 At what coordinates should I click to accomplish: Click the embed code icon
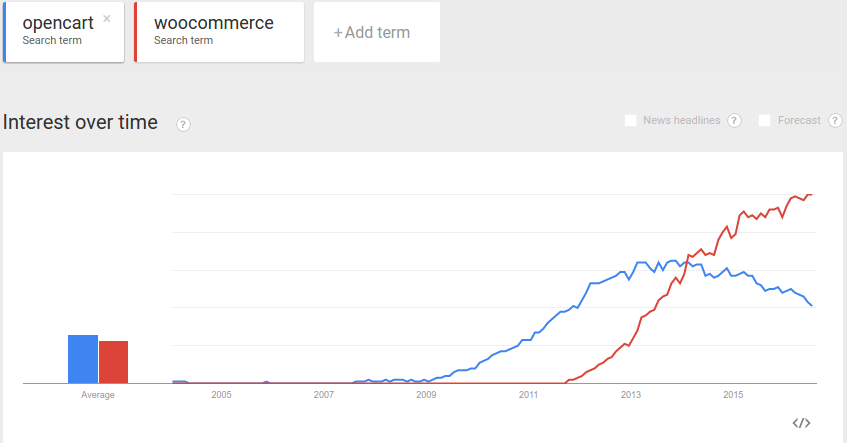pyautogui.click(x=801, y=423)
